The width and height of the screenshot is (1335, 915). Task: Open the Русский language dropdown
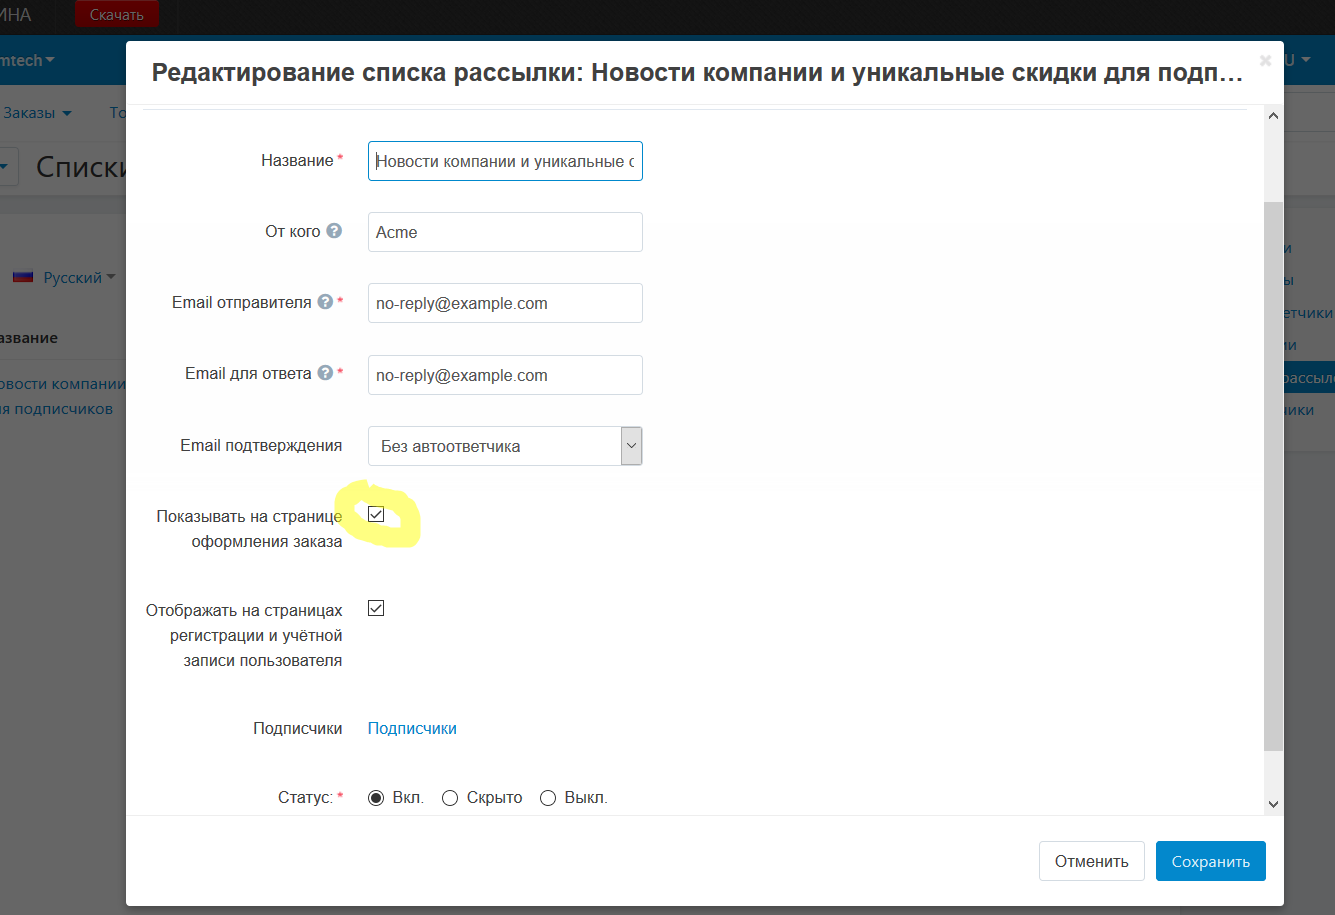click(x=79, y=277)
